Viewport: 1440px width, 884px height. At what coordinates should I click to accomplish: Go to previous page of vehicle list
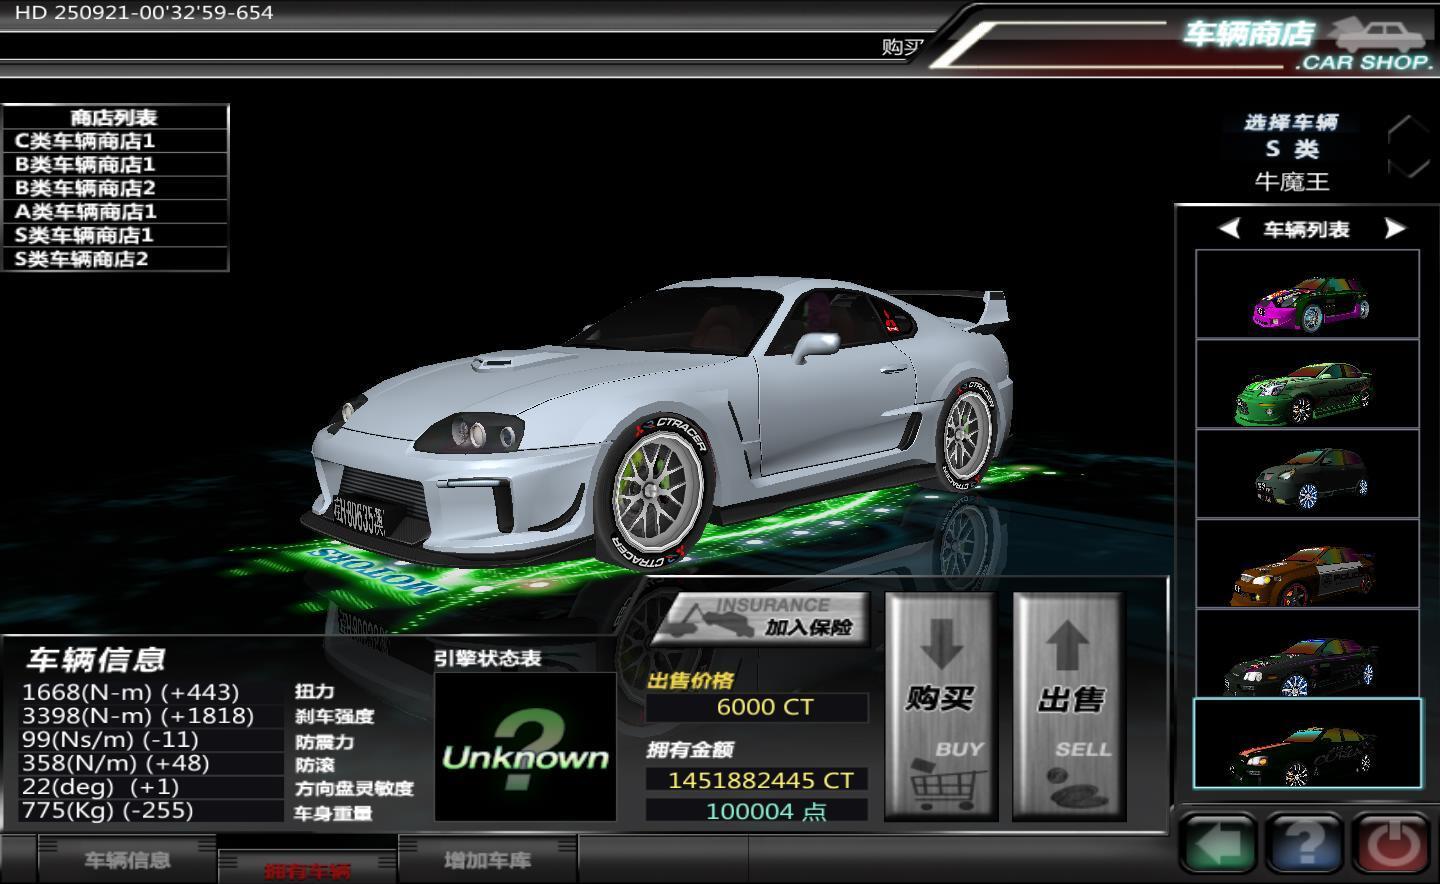[x=1229, y=229]
